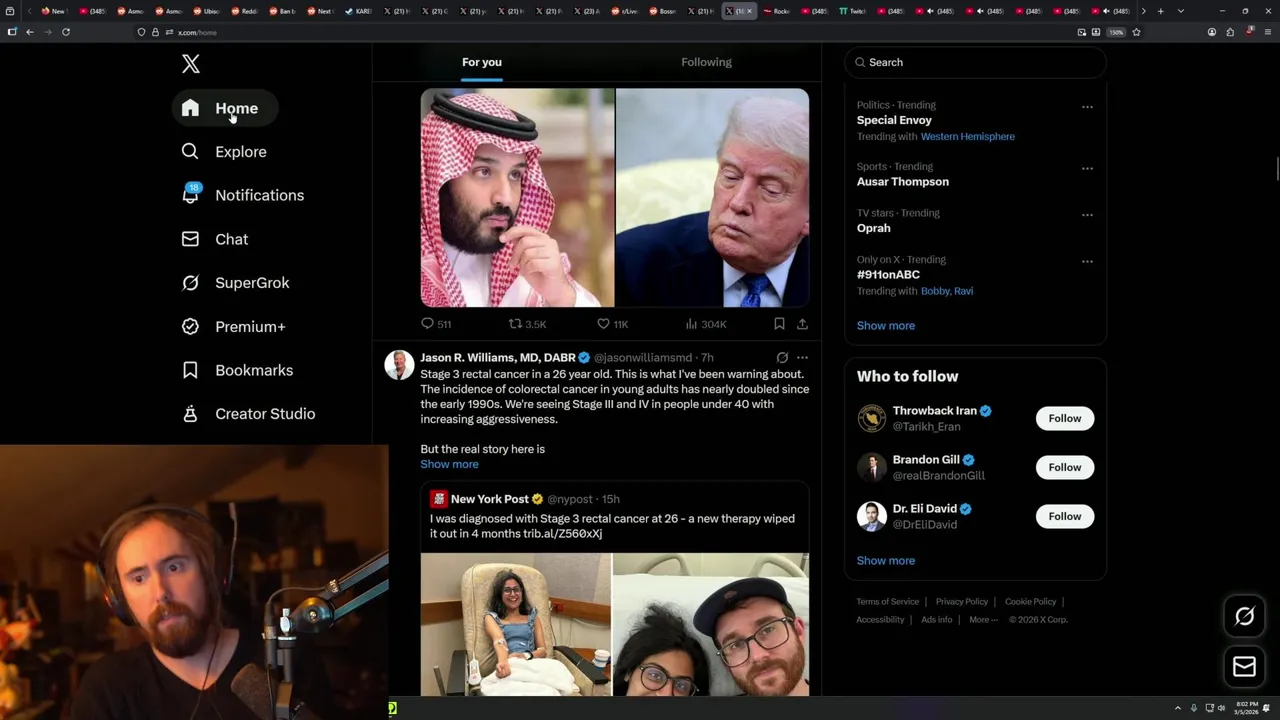1280x720 pixels.
Task: Open more options on Jason Williams post
Action: click(x=802, y=357)
